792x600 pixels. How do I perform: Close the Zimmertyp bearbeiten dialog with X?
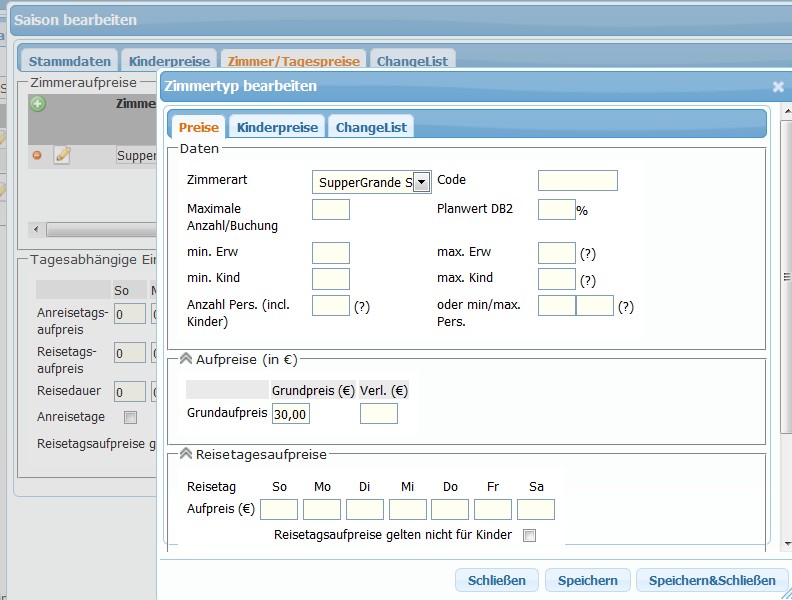coord(778,87)
